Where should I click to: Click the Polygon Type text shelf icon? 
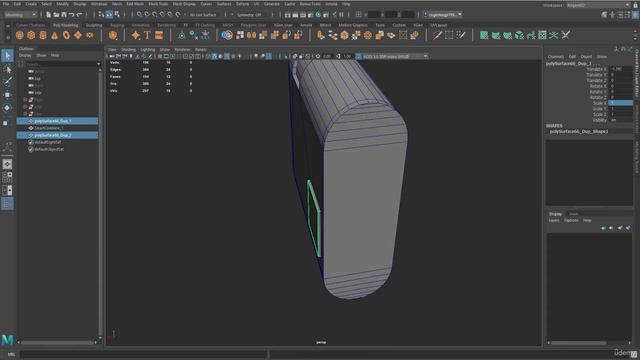[147, 36]
